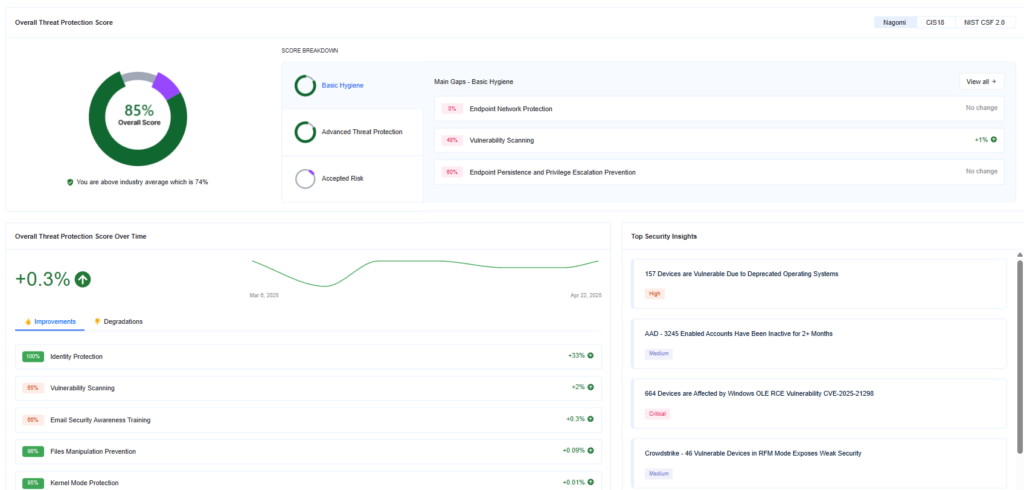The height and width of the screenshot is (490, 1024).
Task: Click the Advanced Threat Protection ring icon
Action: click(x=305, y=132)
